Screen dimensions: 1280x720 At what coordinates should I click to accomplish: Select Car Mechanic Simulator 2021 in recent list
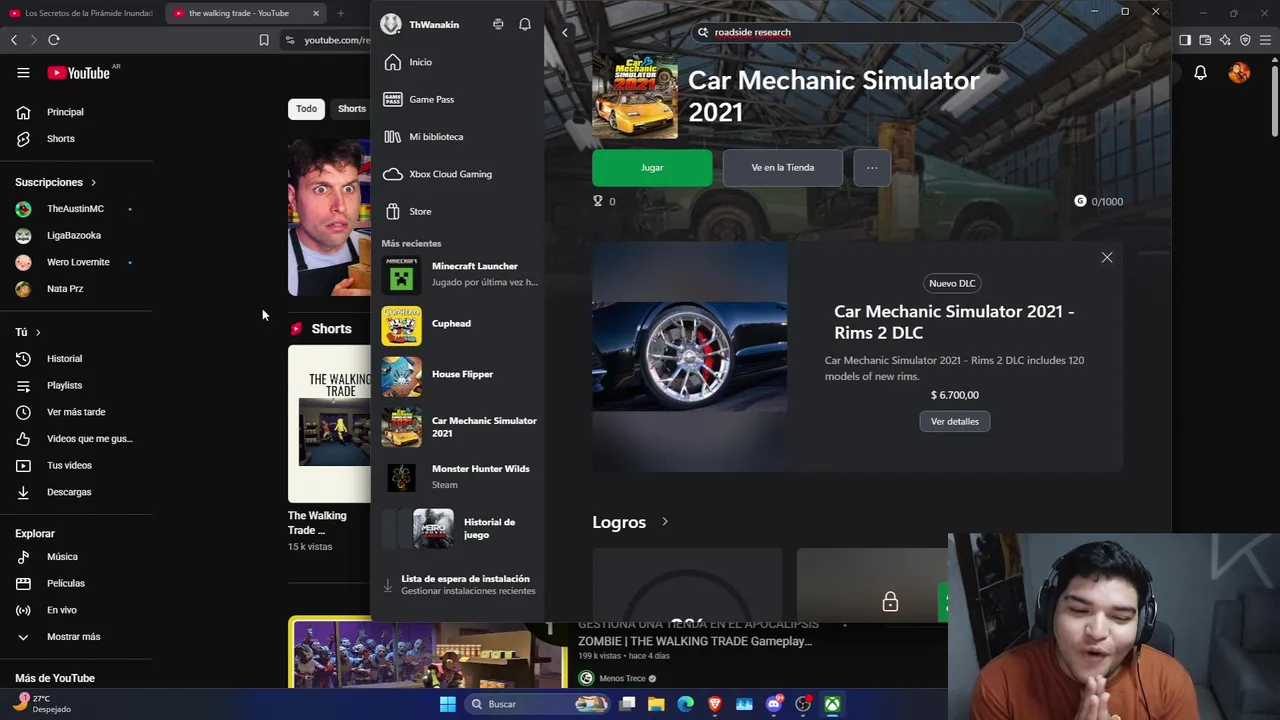[459, 427]
